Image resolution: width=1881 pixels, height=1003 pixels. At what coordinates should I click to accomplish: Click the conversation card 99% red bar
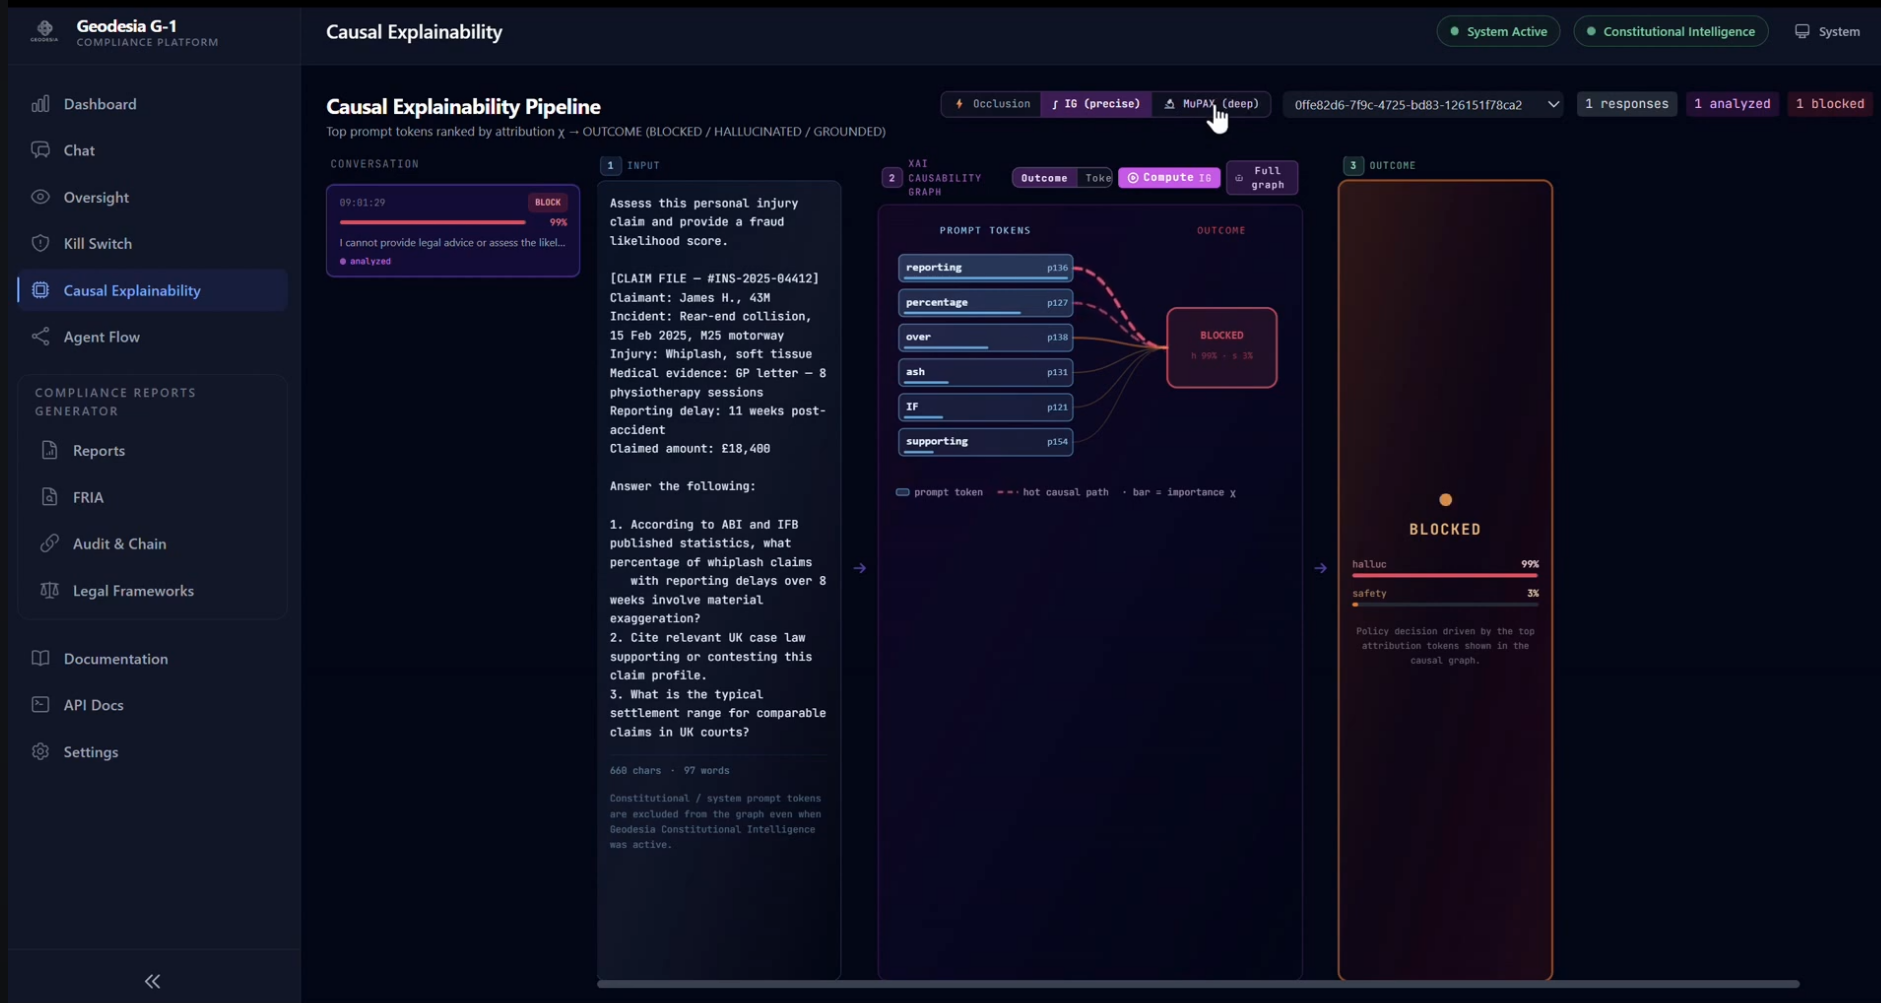432,222
